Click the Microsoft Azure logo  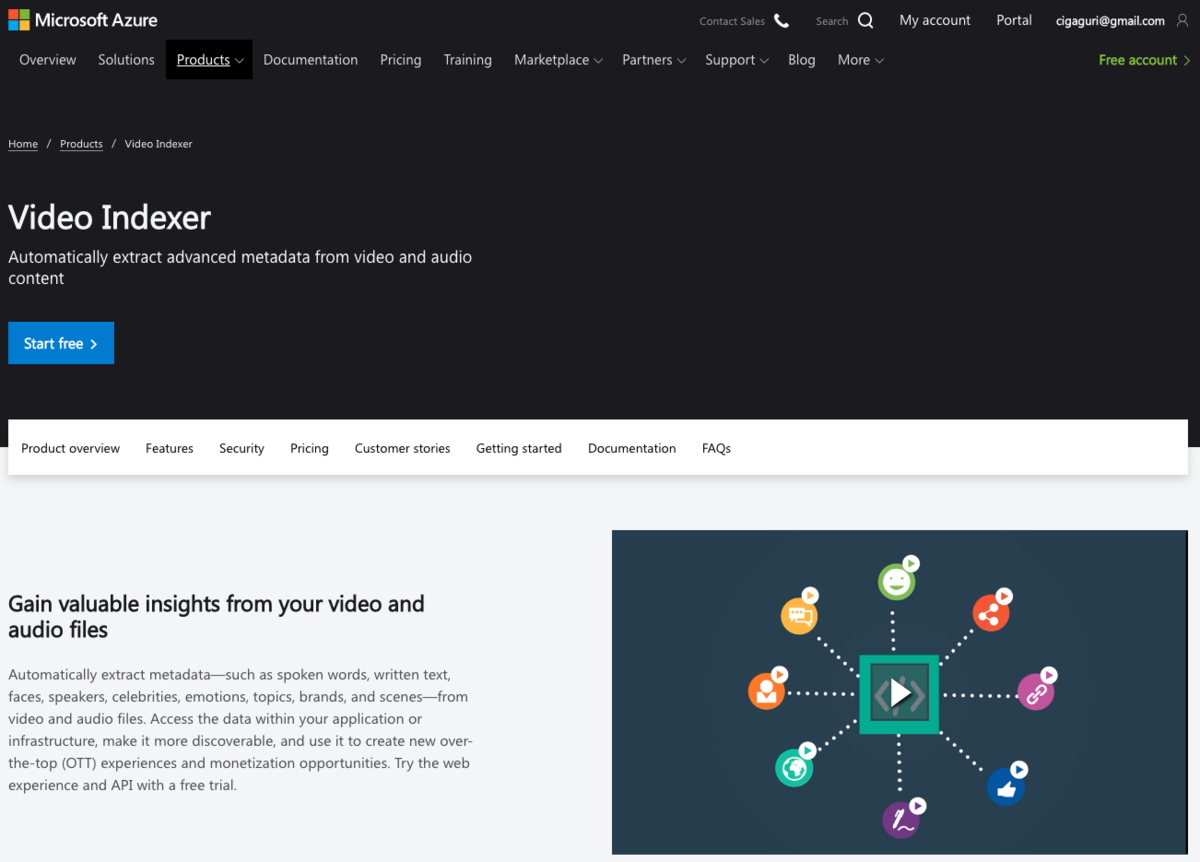[x=82, y=20]
